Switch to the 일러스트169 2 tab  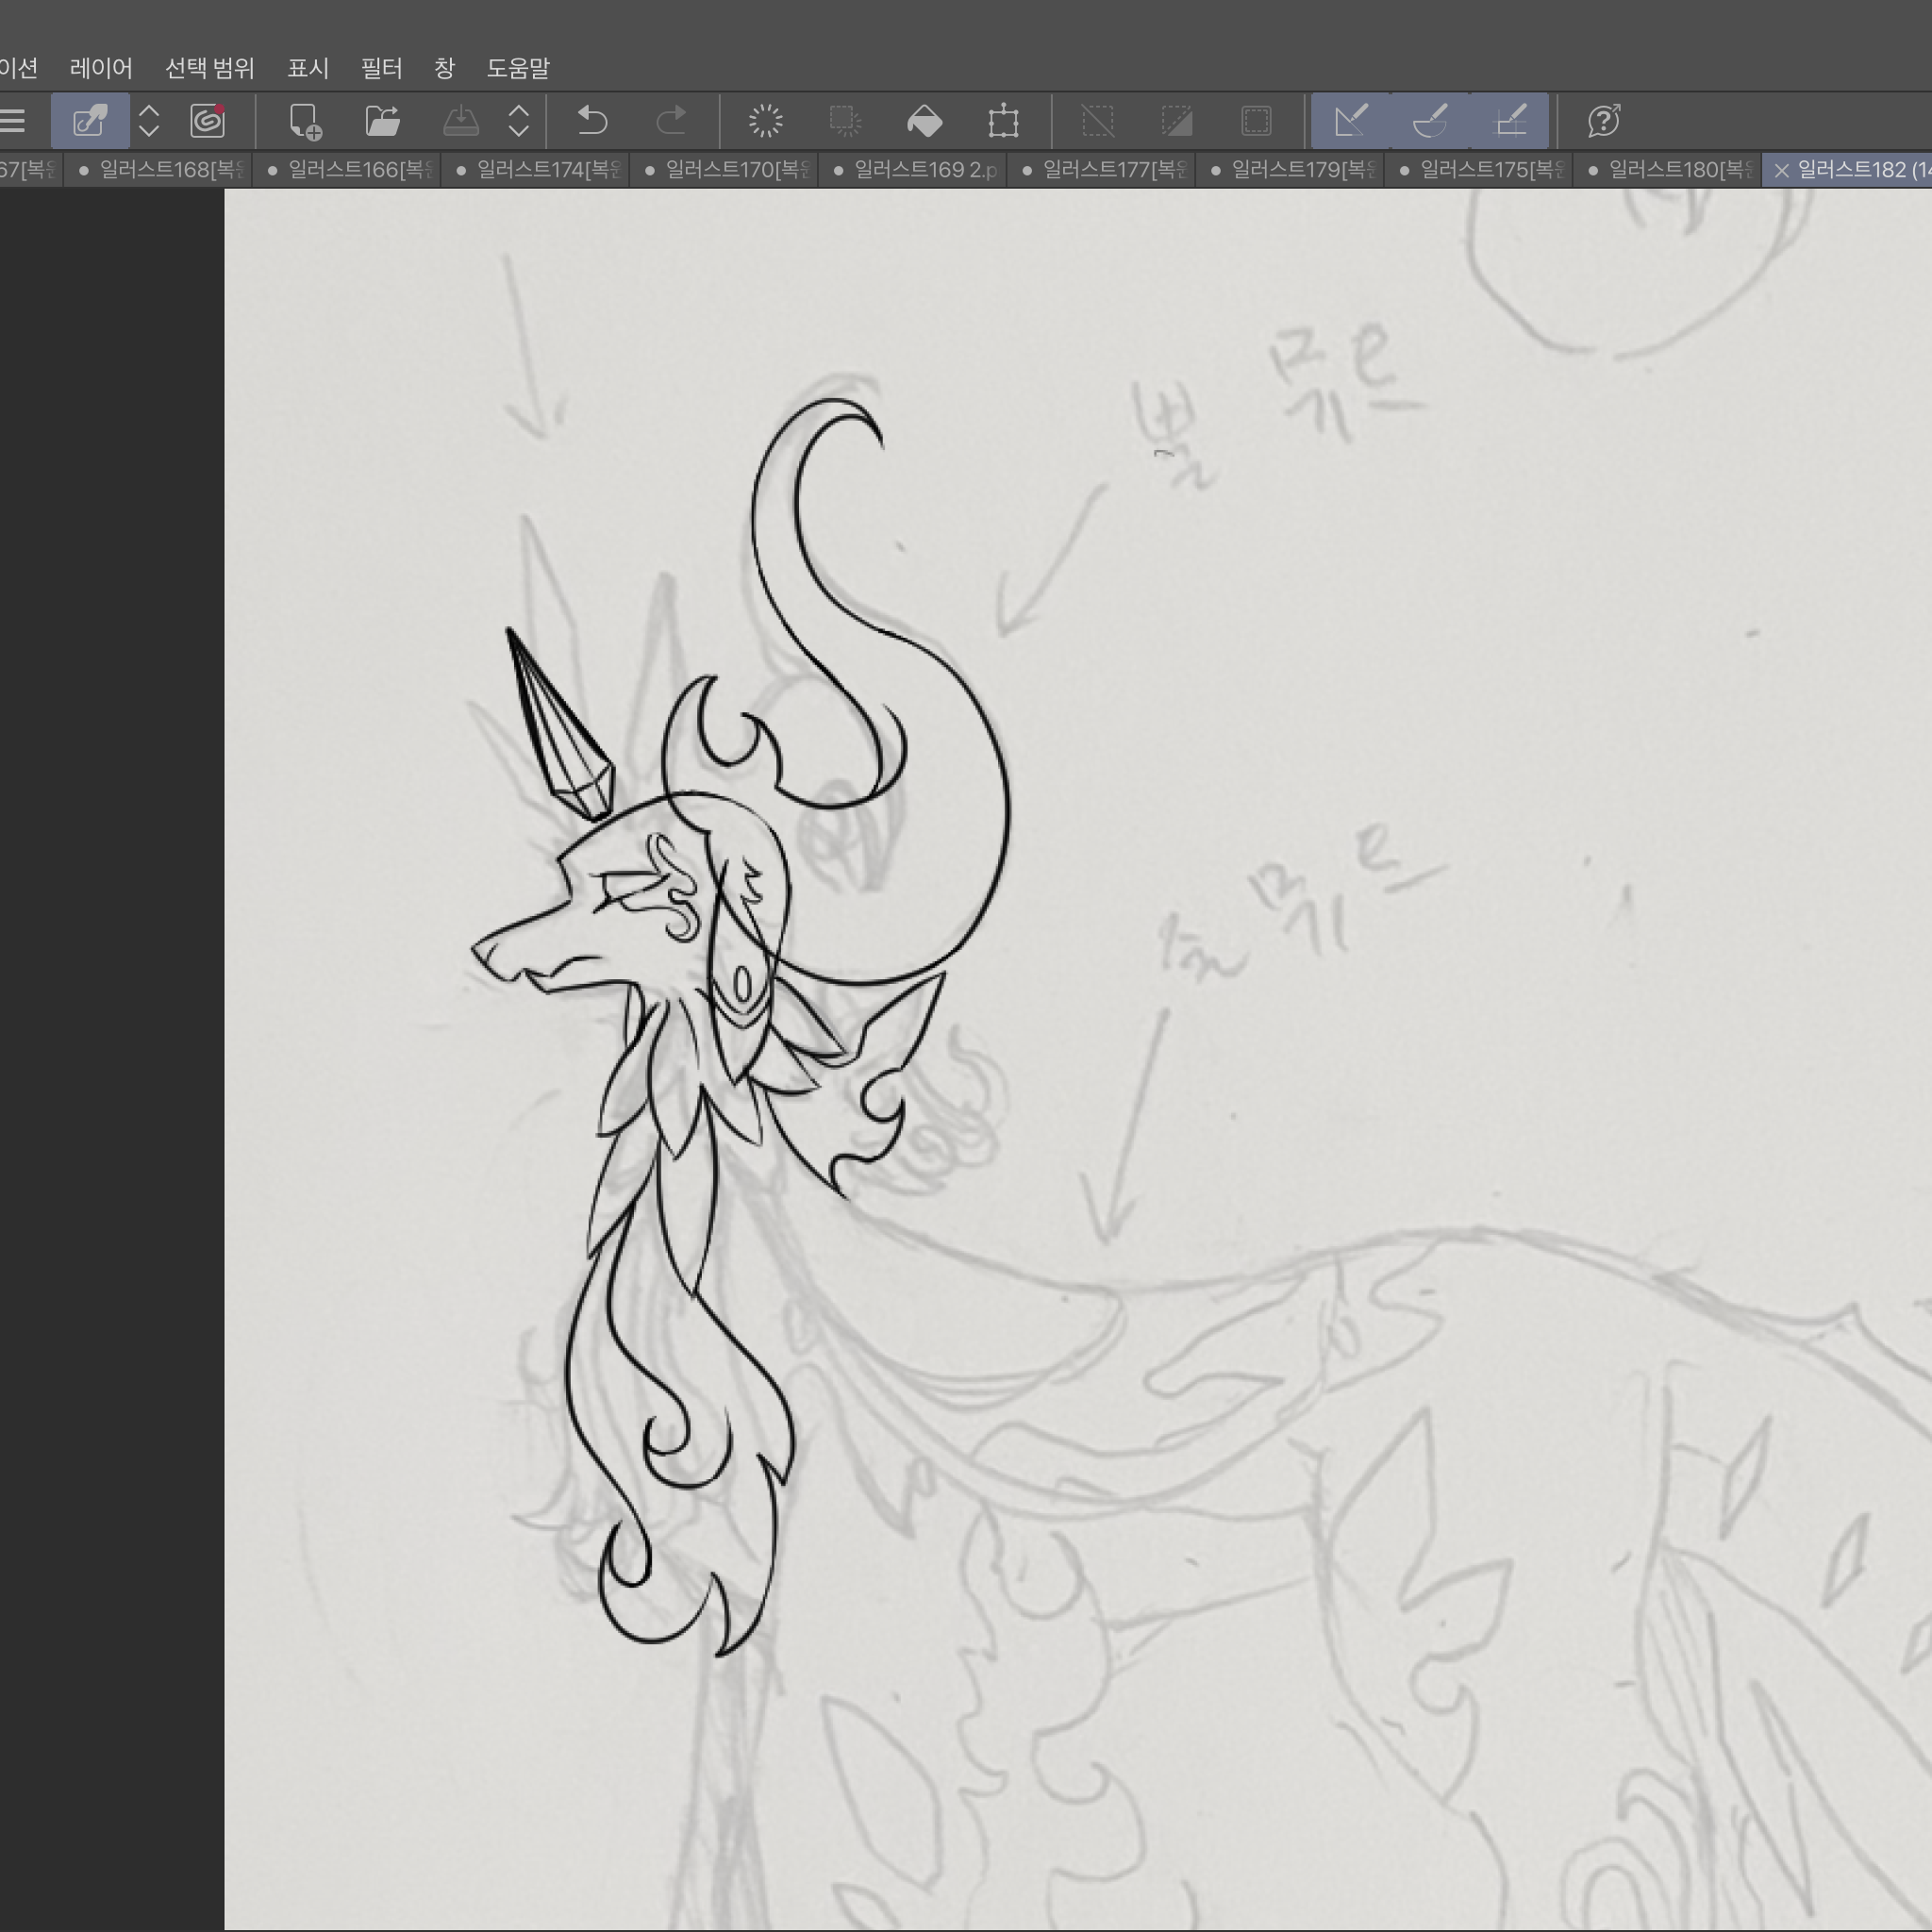click(914, 170)
